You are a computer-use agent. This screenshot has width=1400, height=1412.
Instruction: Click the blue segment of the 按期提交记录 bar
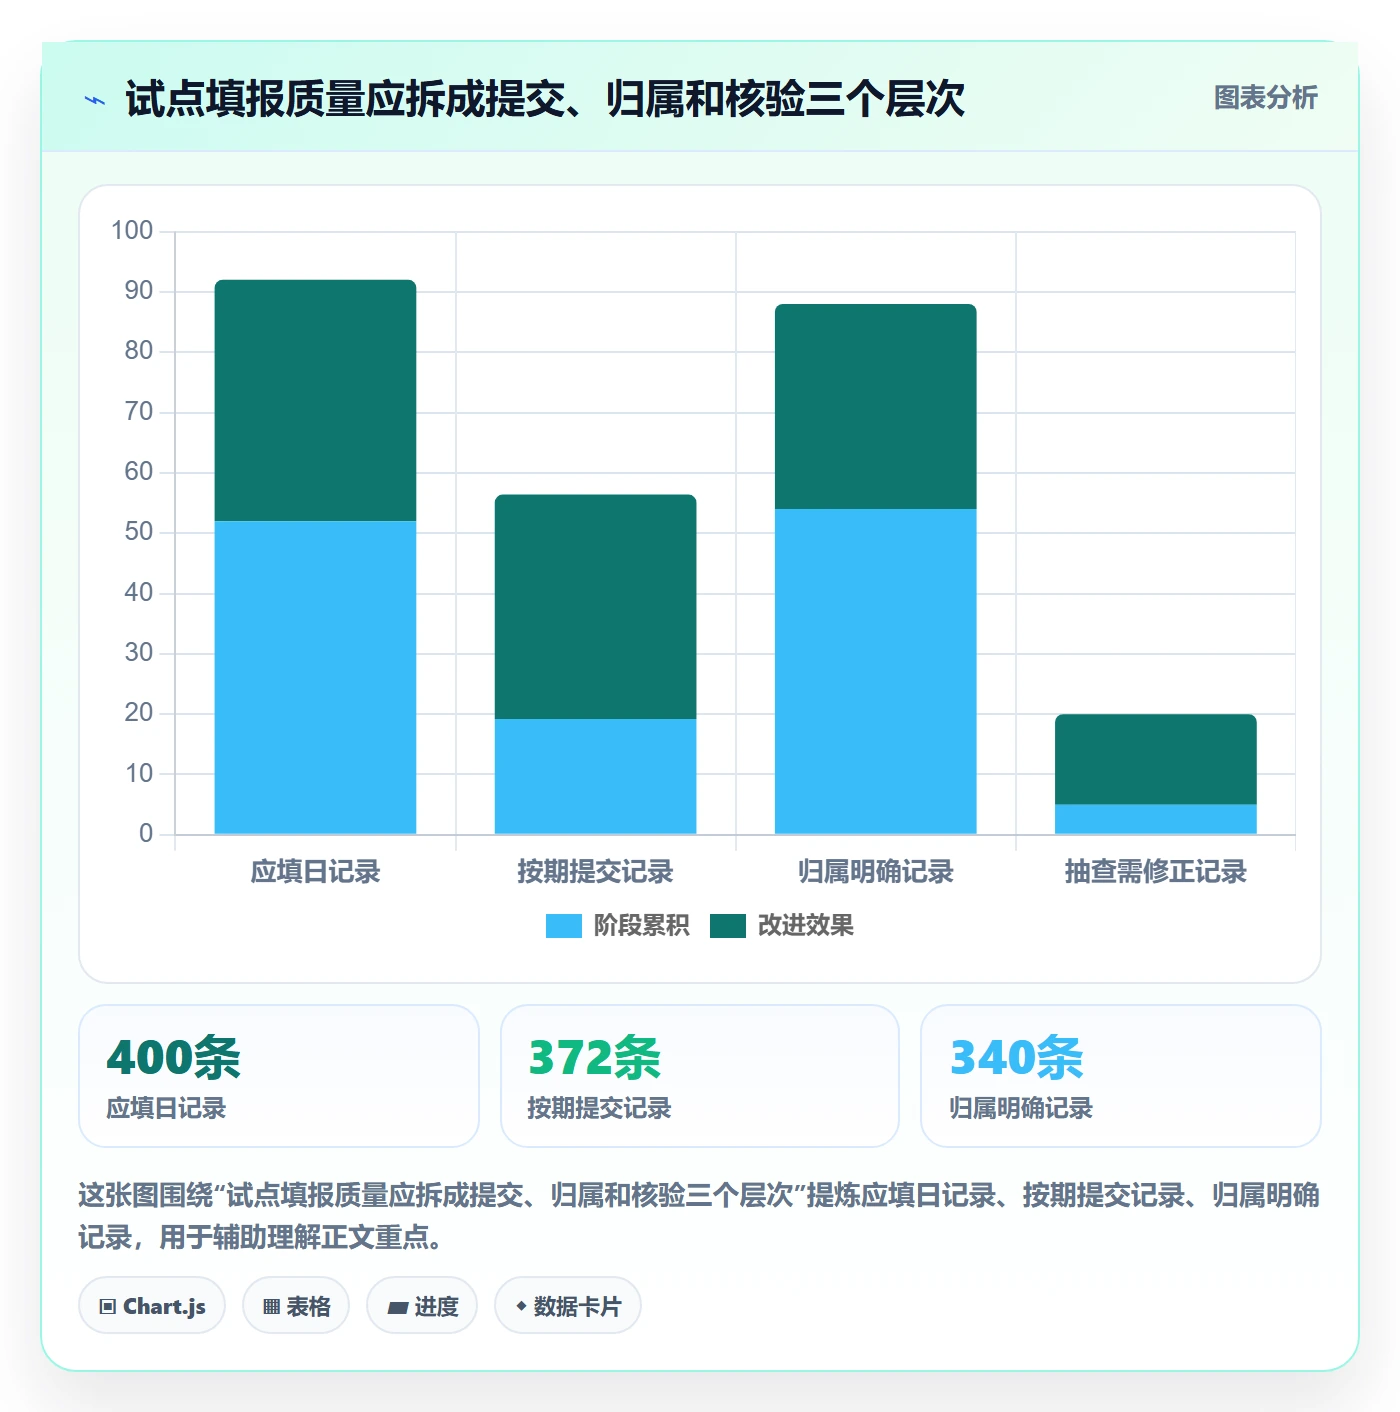pos(595,776)
